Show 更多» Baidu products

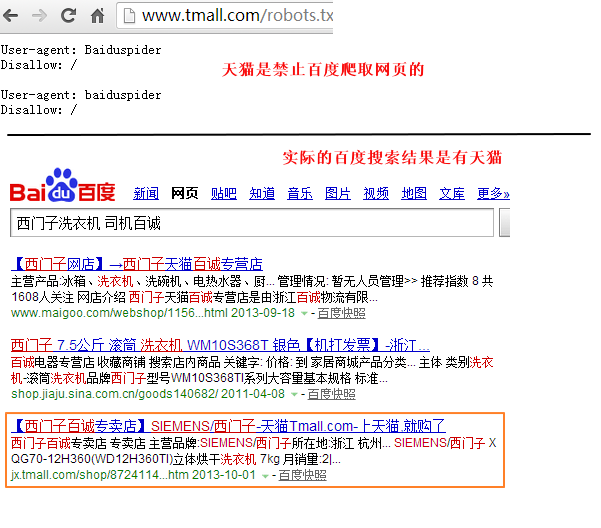coord(493,193)
